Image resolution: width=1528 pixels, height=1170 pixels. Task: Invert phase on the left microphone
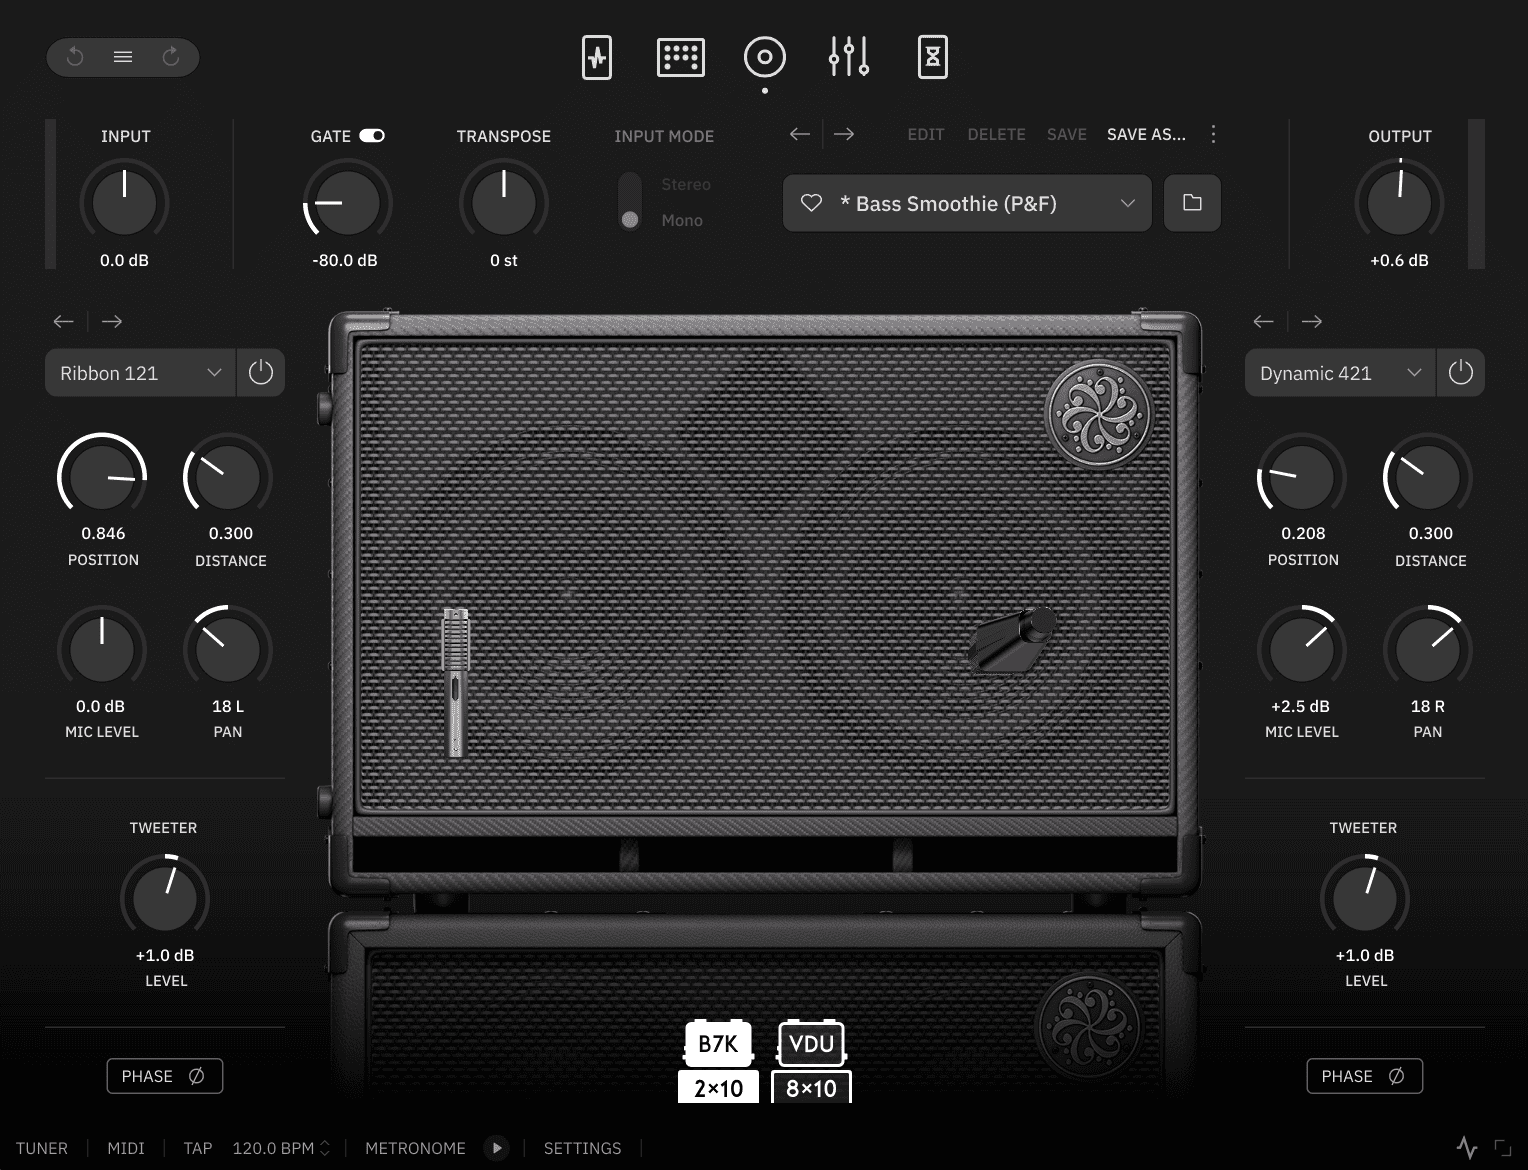pyautogui.click(x=165, y=1076)
